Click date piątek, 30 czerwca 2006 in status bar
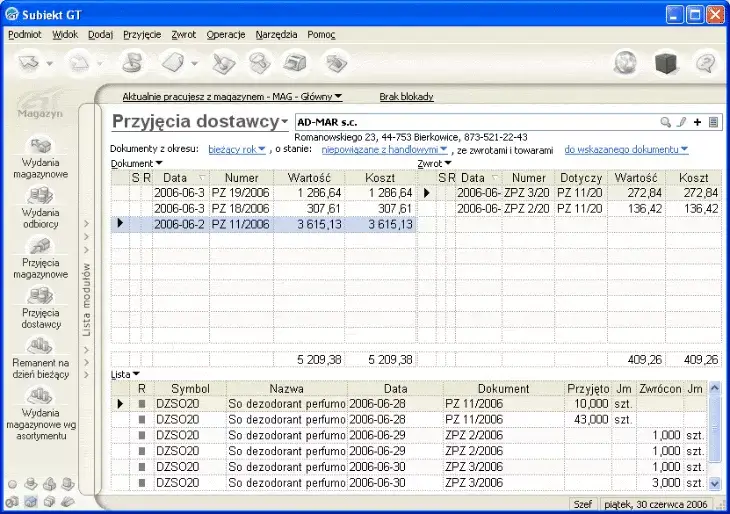 [656, 504]
